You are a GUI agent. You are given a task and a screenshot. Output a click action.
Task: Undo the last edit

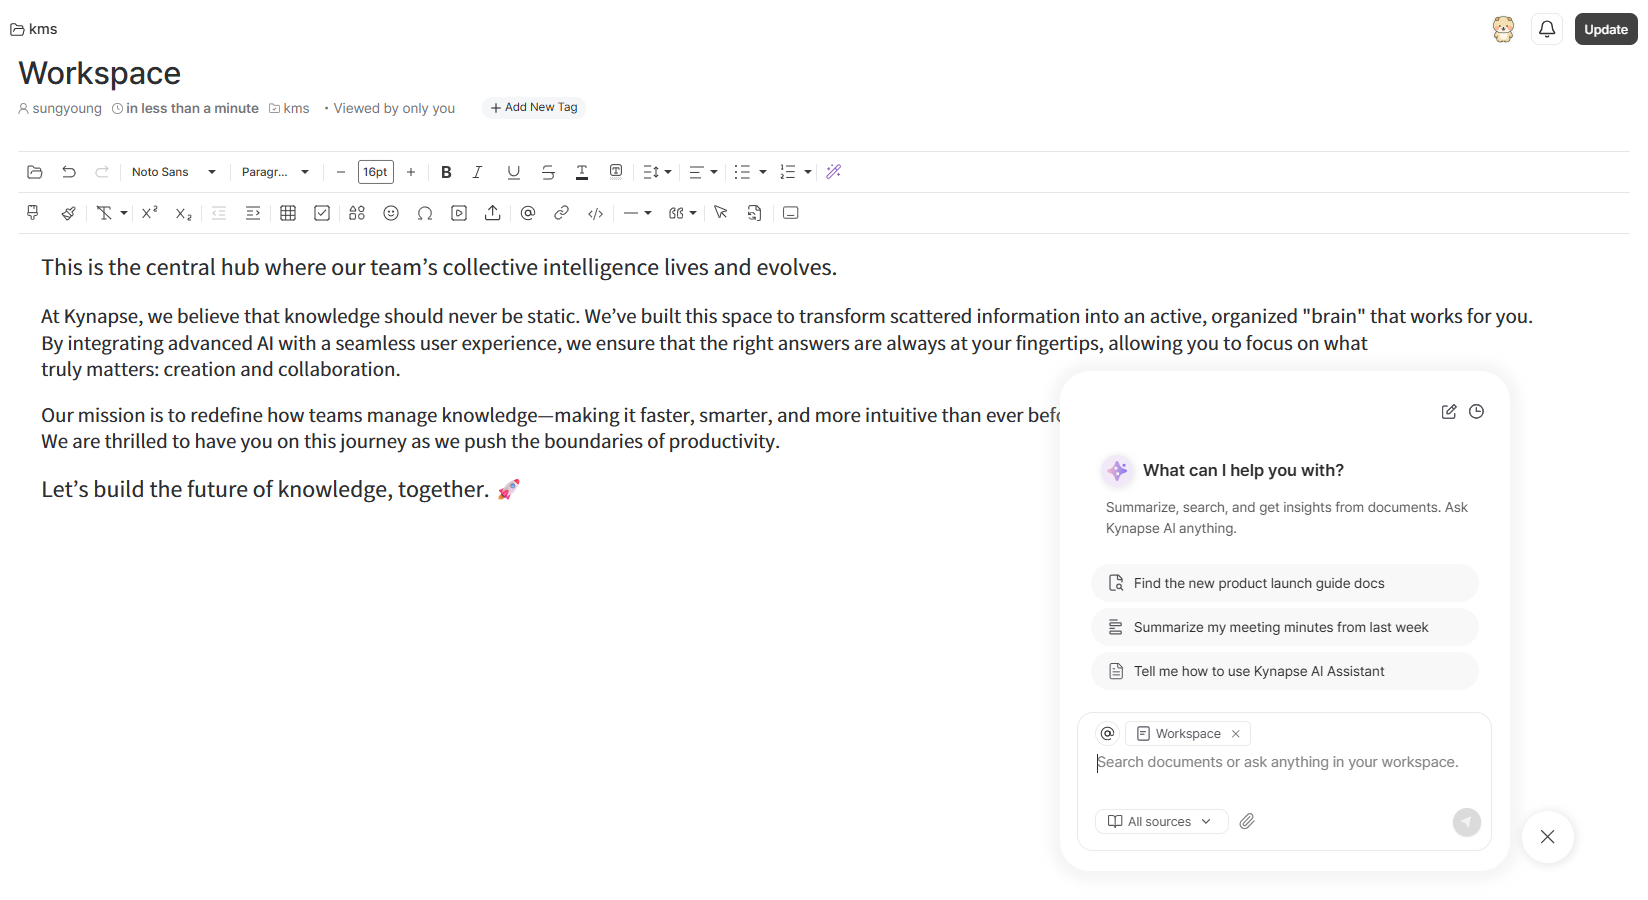pyautogui.click(x=69, y=172)
